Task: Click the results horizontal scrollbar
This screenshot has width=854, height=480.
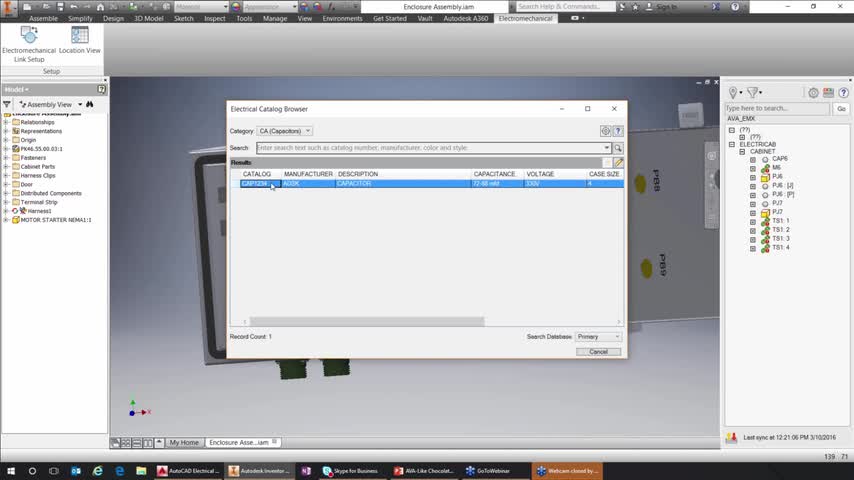Action: point(367,322)
